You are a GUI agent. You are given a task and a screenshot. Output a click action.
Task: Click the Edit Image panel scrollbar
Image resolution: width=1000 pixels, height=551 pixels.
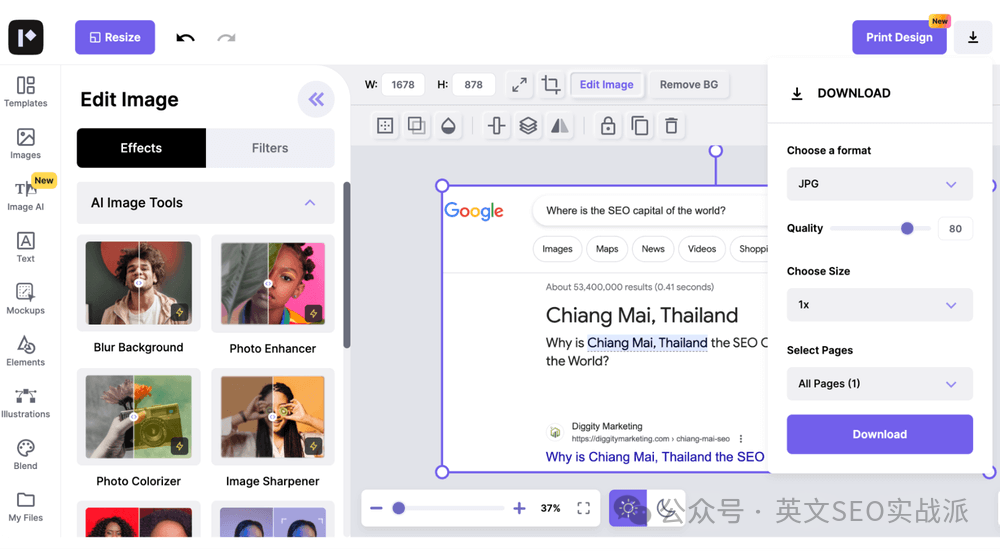347,265
